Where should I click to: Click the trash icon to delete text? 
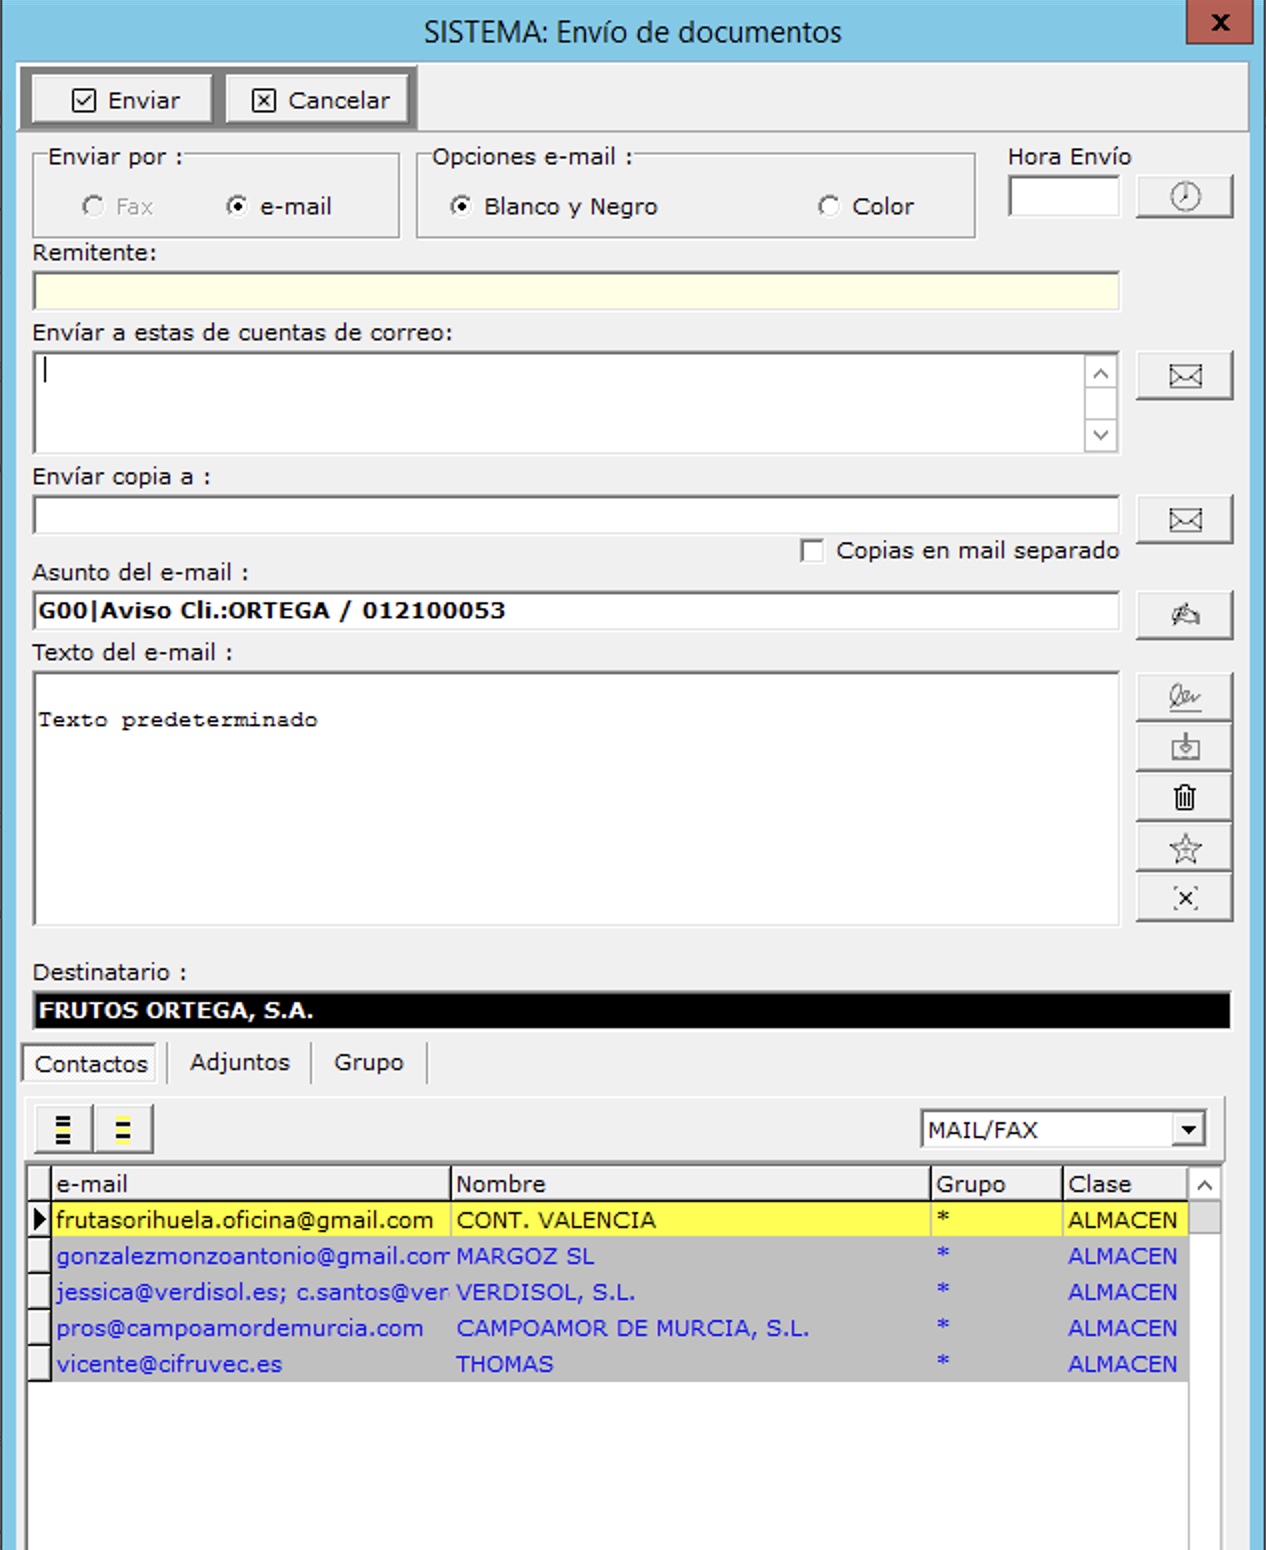[x=1184, y=797]
